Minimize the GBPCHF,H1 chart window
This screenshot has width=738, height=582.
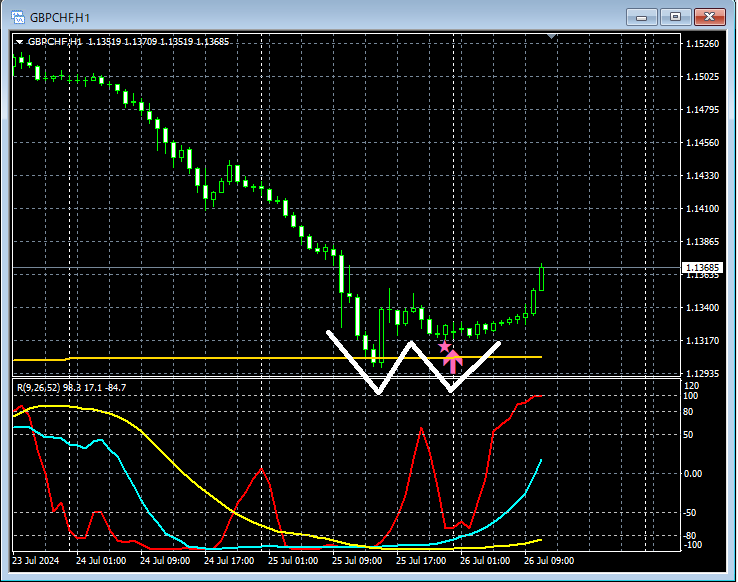(x=643, y=17)
